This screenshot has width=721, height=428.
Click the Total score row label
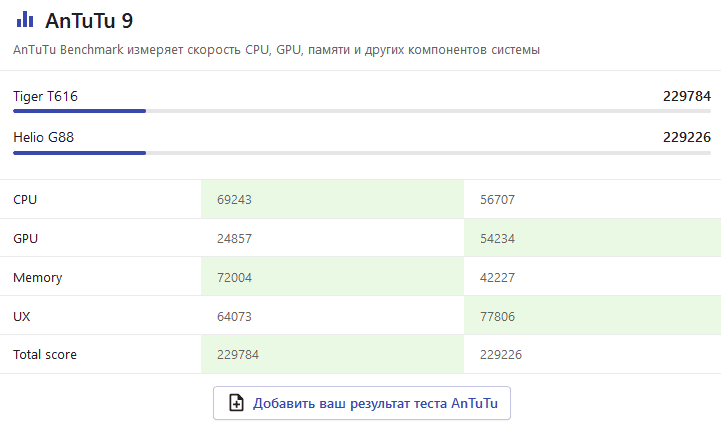[45, 354]
